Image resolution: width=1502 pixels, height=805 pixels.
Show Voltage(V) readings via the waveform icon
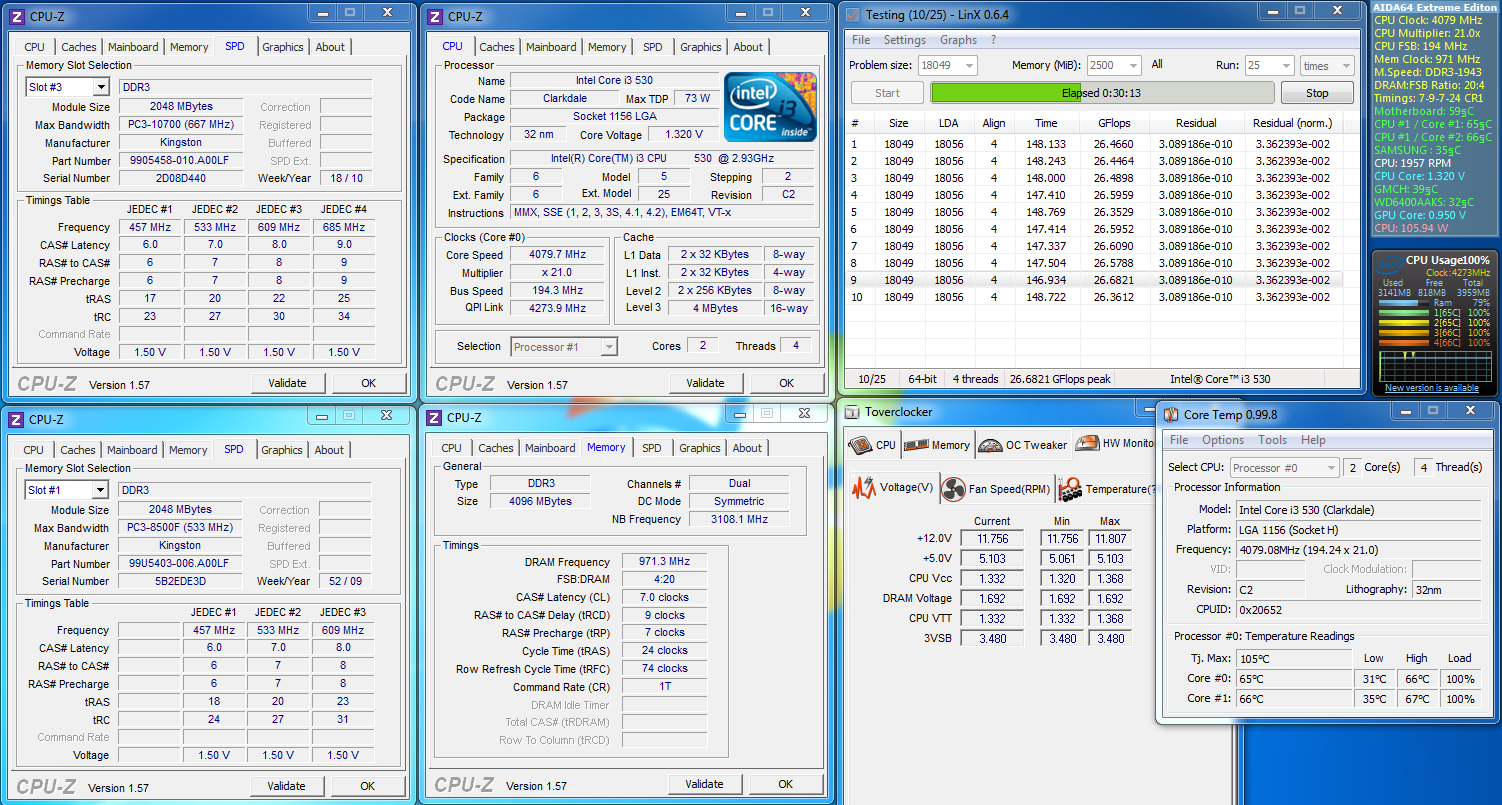[x=864, y=488]
